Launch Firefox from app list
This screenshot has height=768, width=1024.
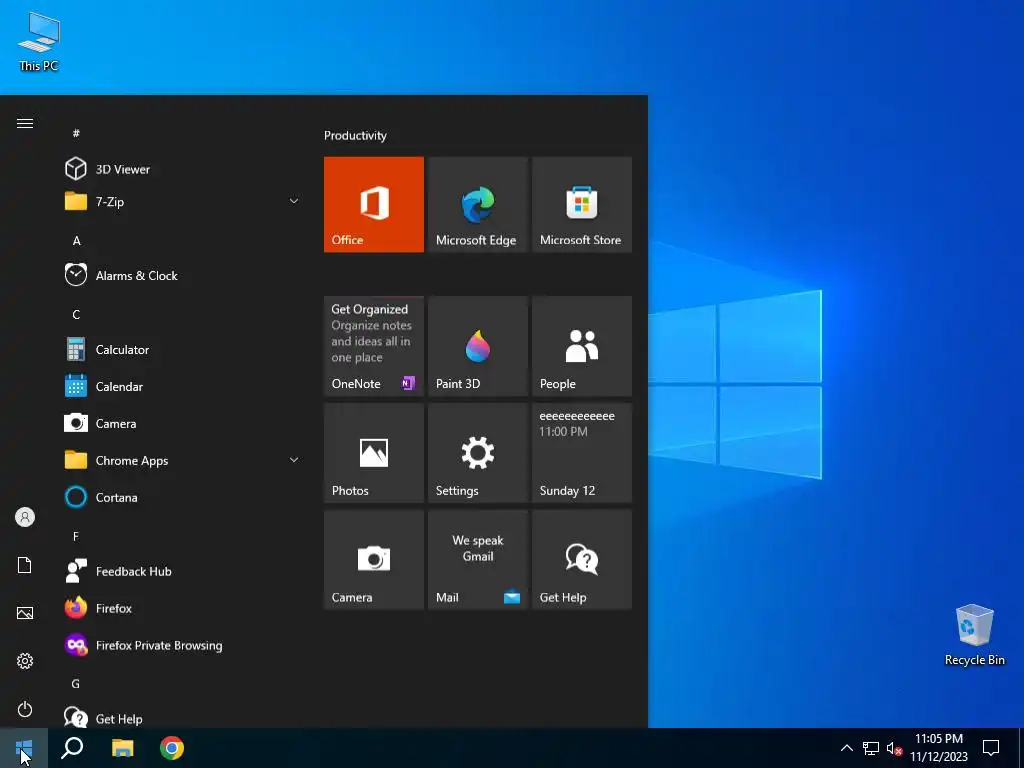(183, 608)
